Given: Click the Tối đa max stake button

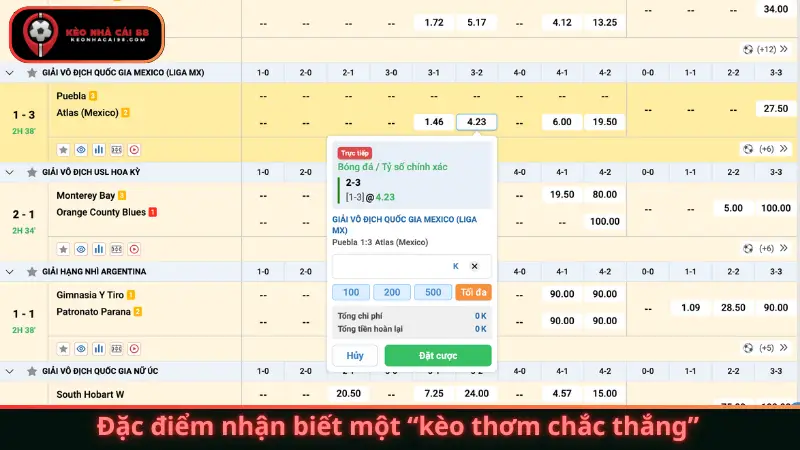Looking at the screenshot, I should tap(473, 292).
